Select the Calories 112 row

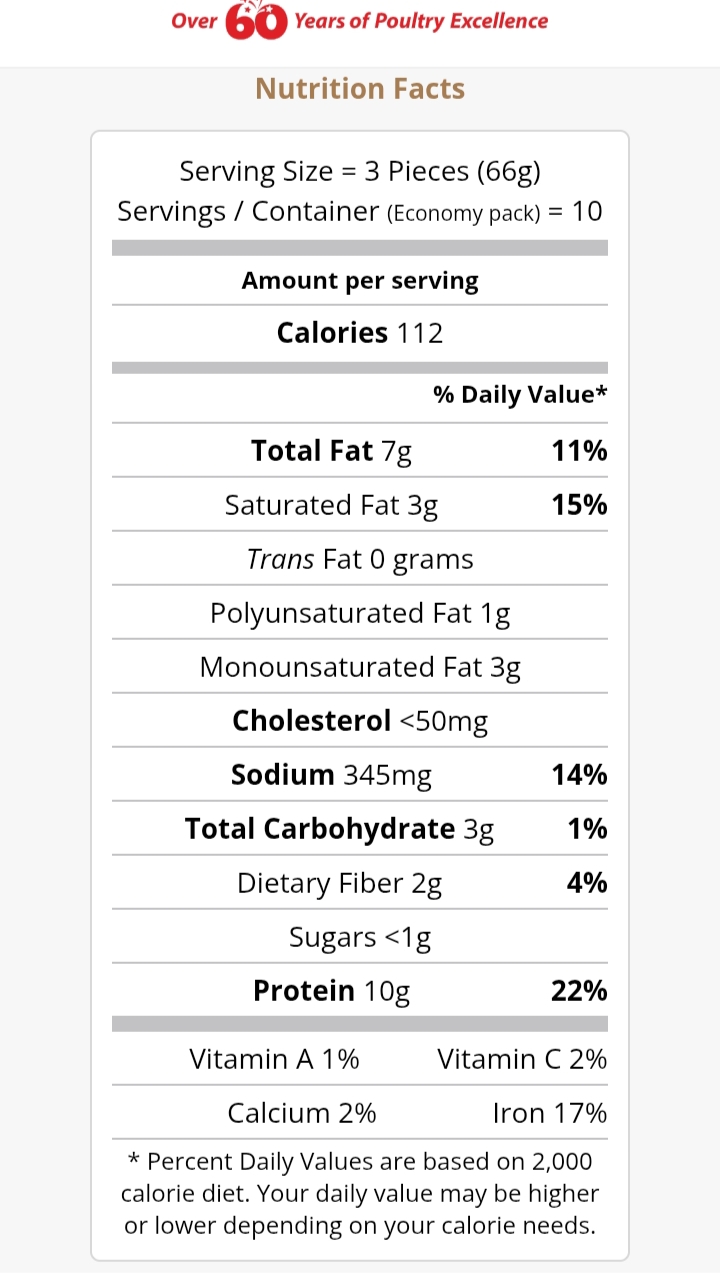[360, 333]
